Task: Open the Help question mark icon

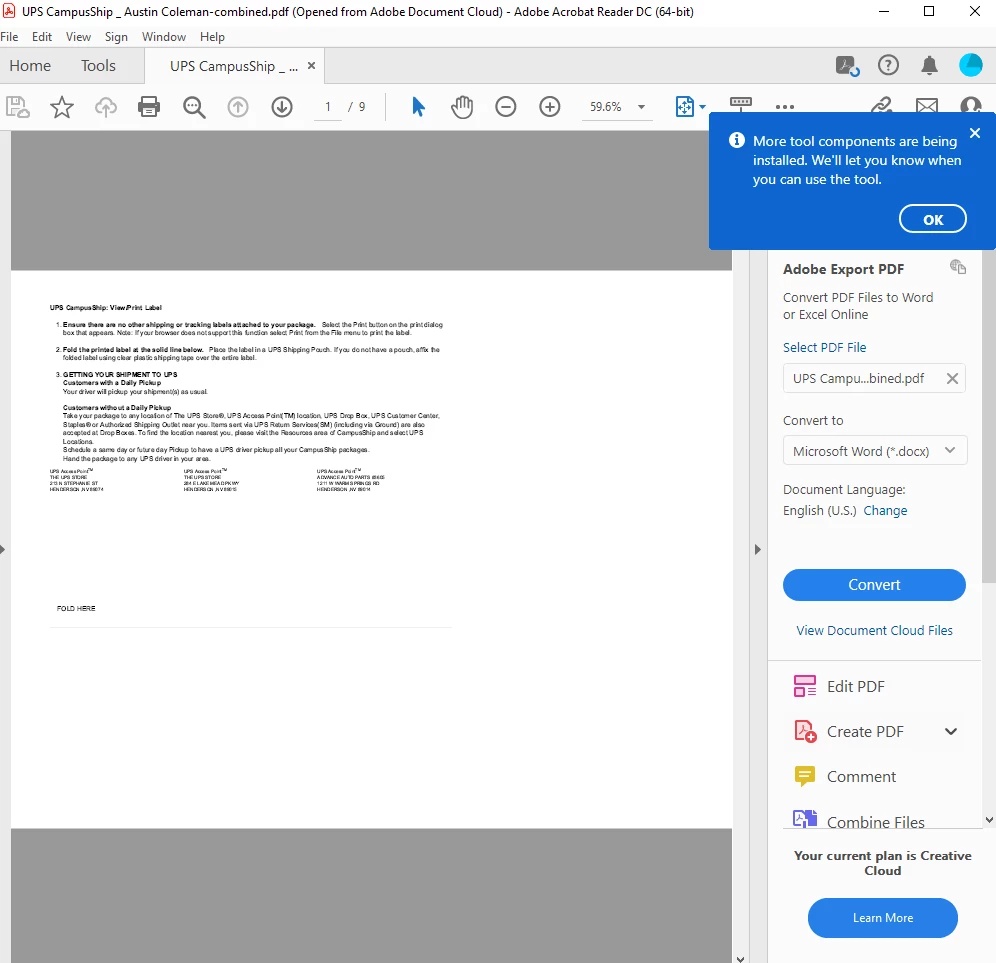Action: pos(888,65)
